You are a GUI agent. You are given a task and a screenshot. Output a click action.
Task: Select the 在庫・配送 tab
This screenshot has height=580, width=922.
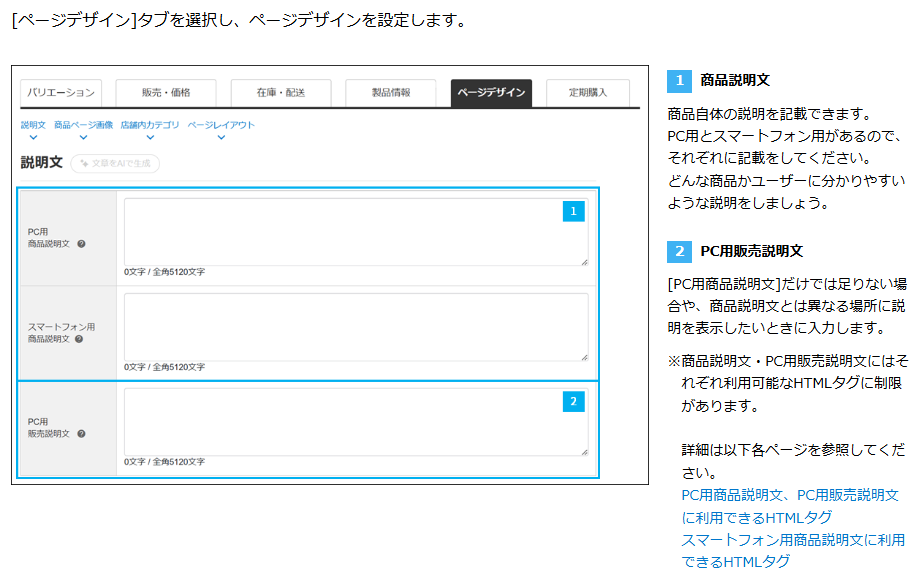click(280, 93)
